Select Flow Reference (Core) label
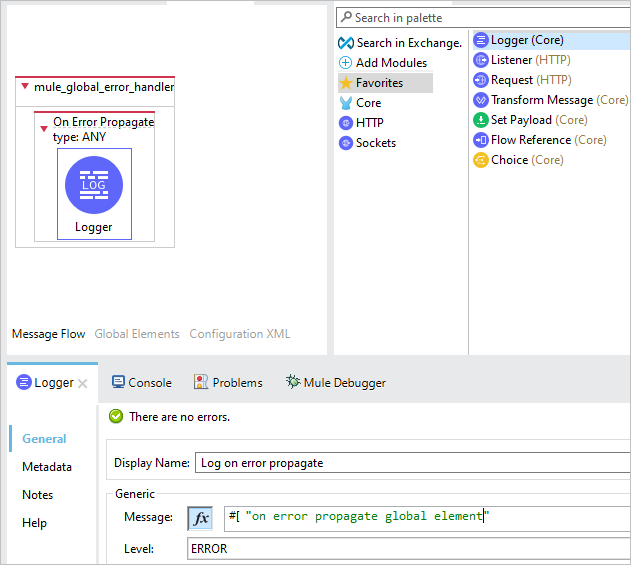The height and width of the screenshot is (565, 631). coord(549,140)
